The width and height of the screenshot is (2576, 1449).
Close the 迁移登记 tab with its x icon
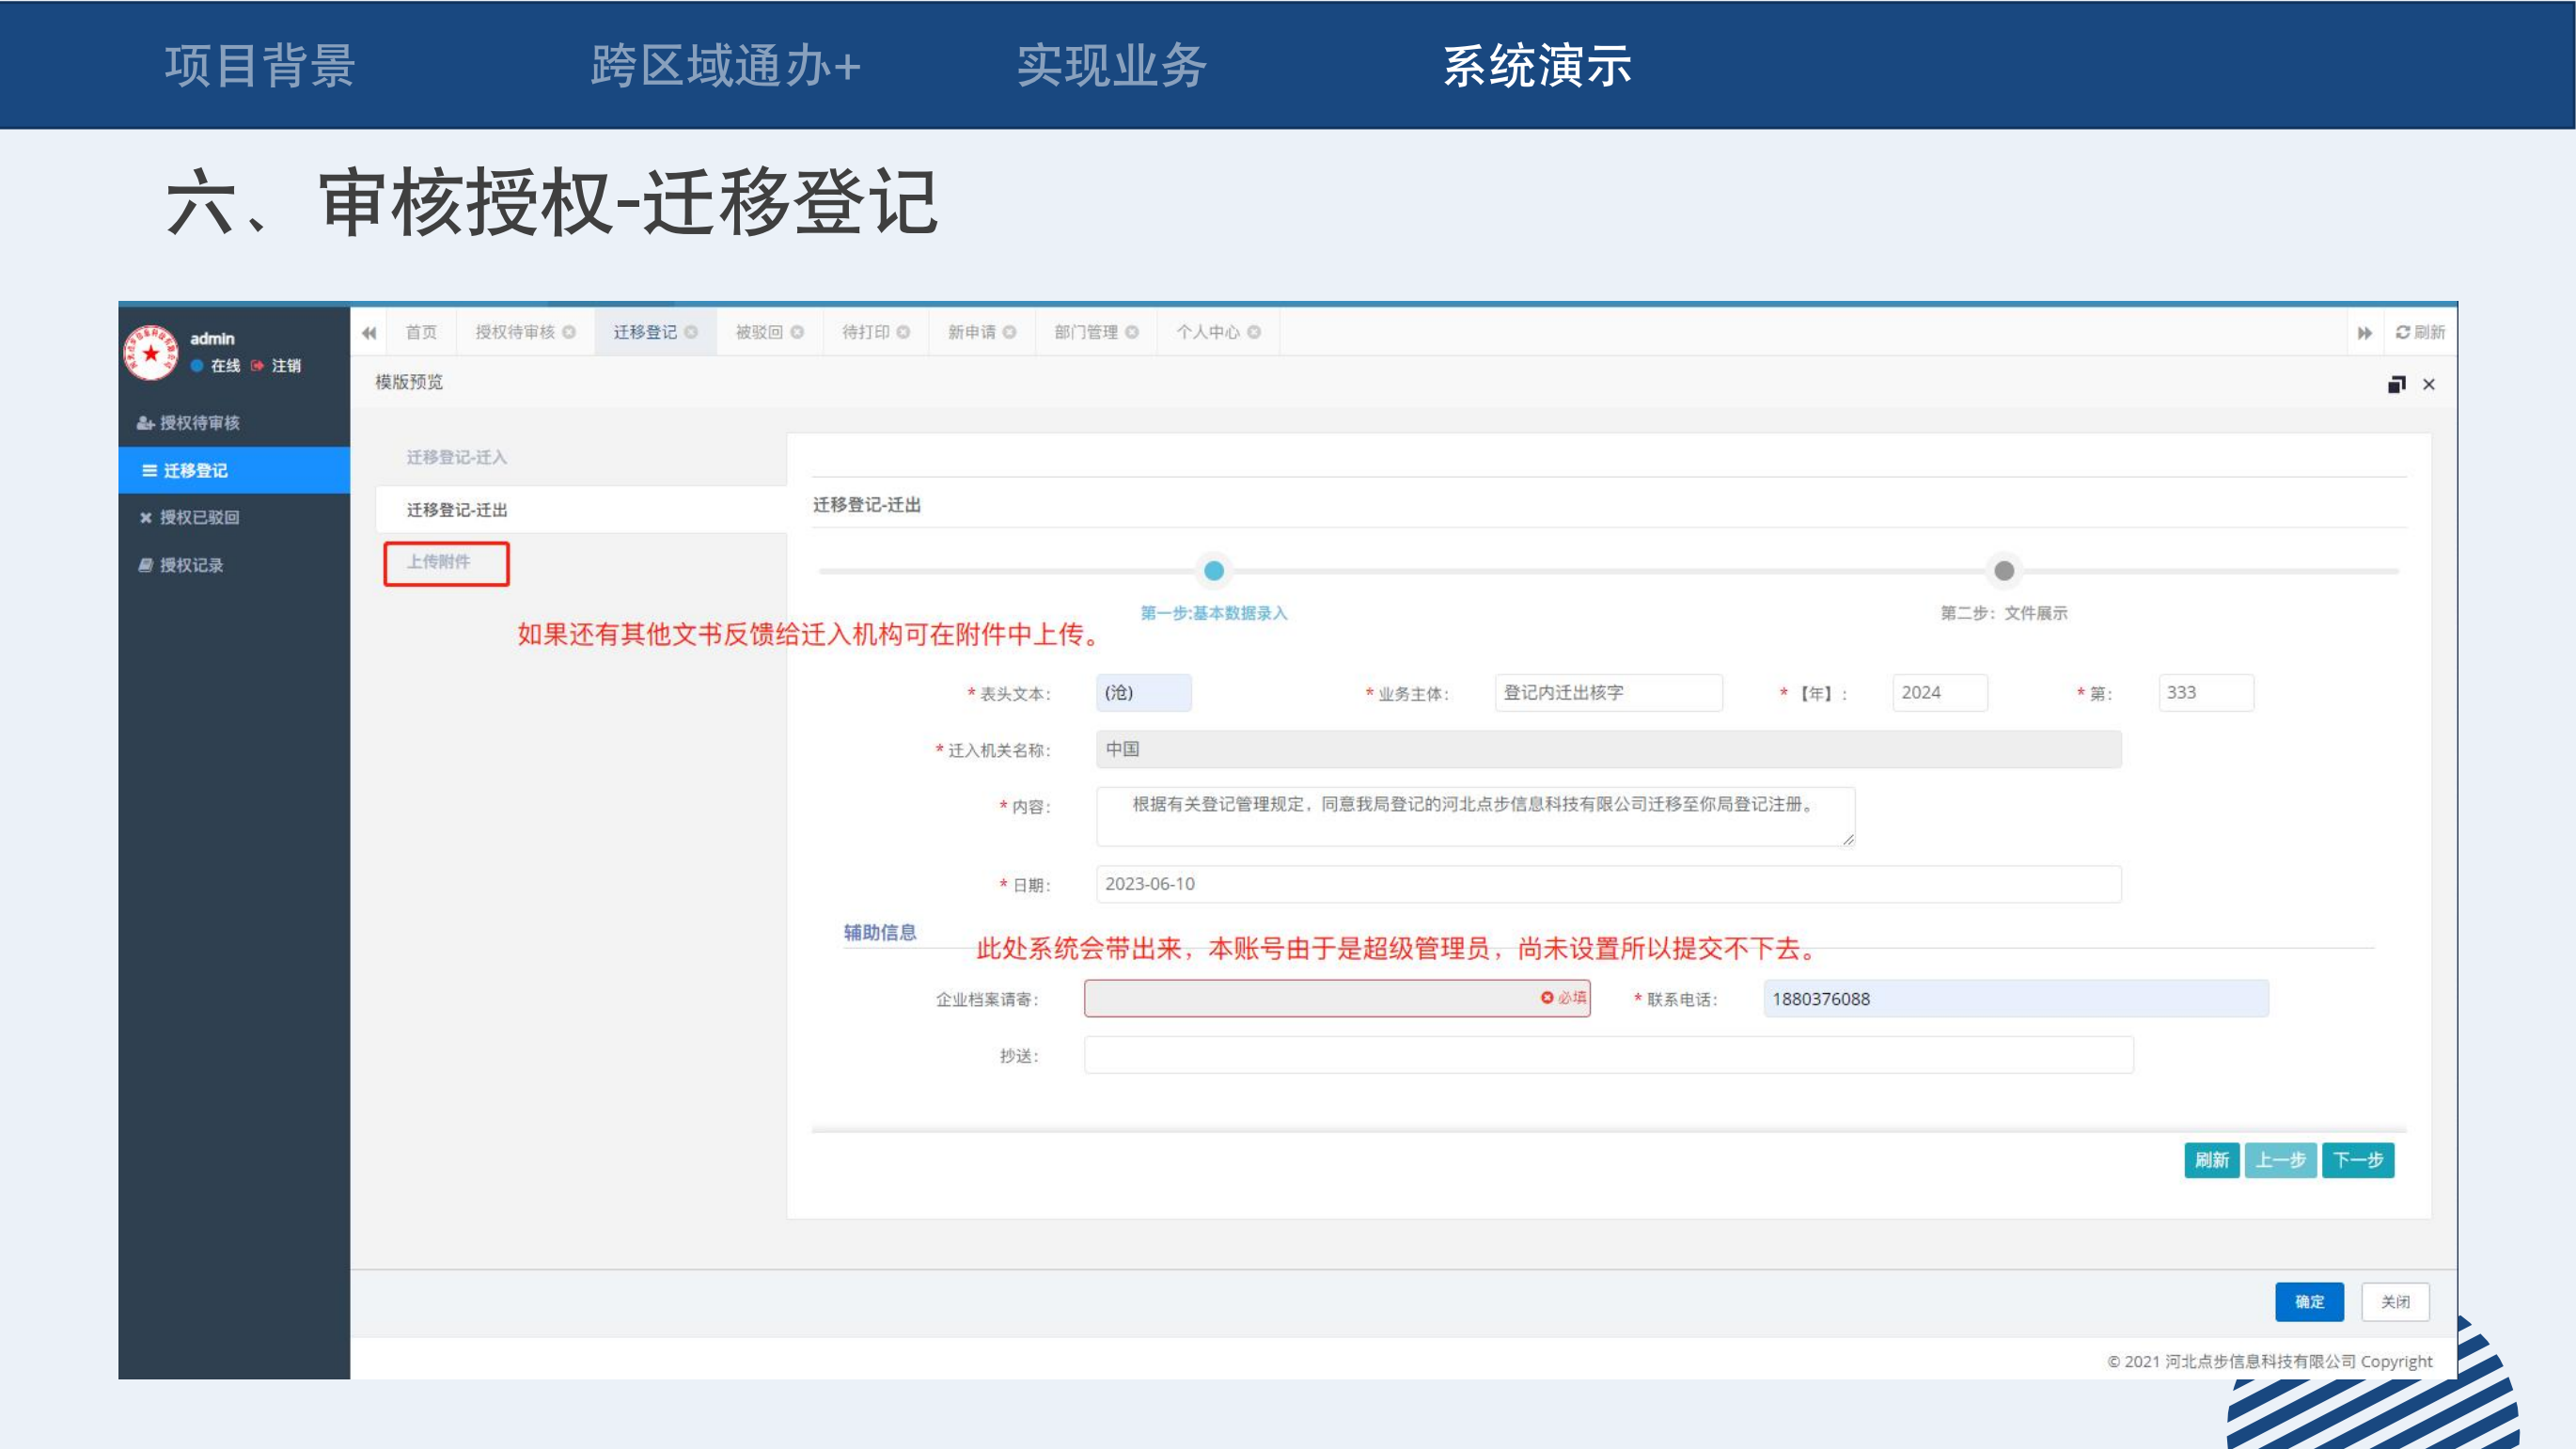coord(691,332)
